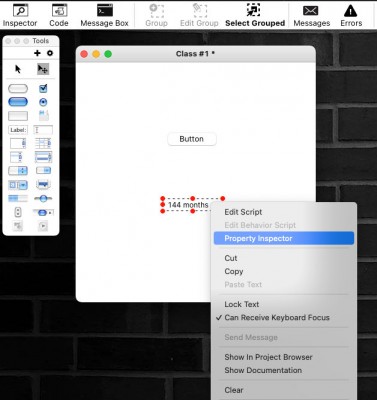The height and width of the screenshot is (400, 377).
Task: Click the Select Grouped toolbar icon
Action: (x=255, y=15)
